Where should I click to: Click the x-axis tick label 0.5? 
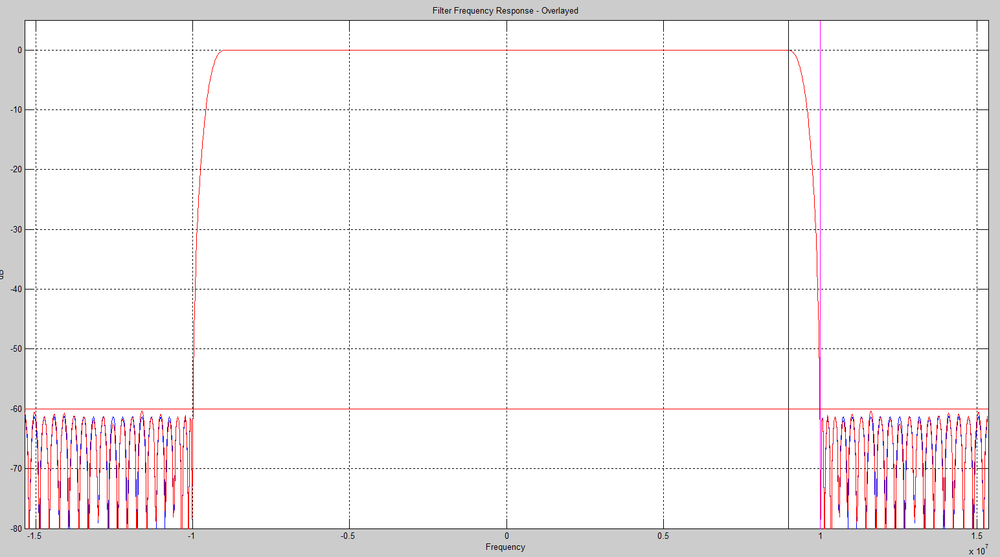pos(663,536)
